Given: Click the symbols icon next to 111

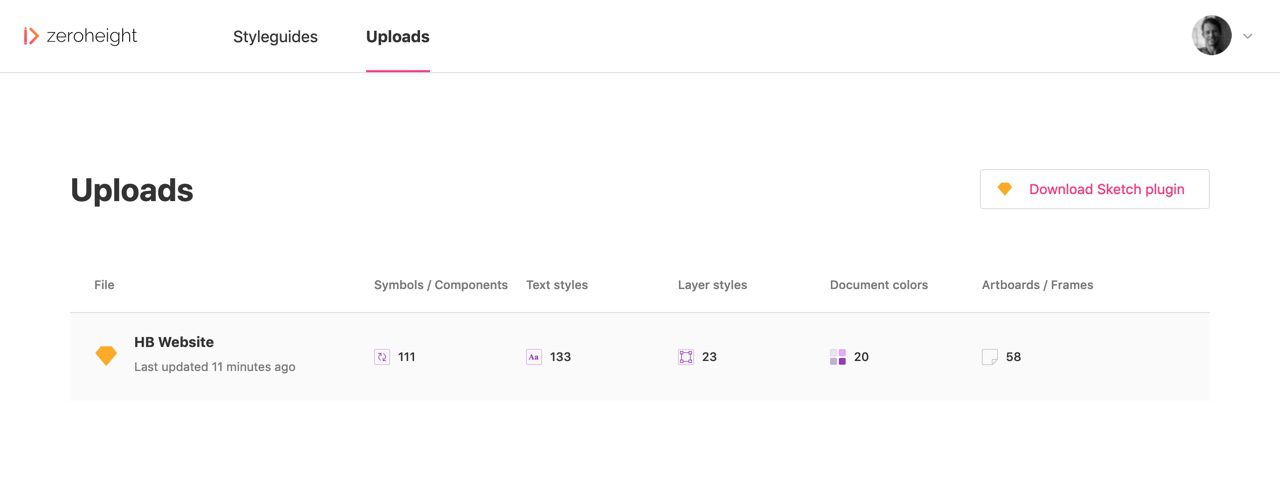Looking at the screenshot, I should tap(382, 357).
